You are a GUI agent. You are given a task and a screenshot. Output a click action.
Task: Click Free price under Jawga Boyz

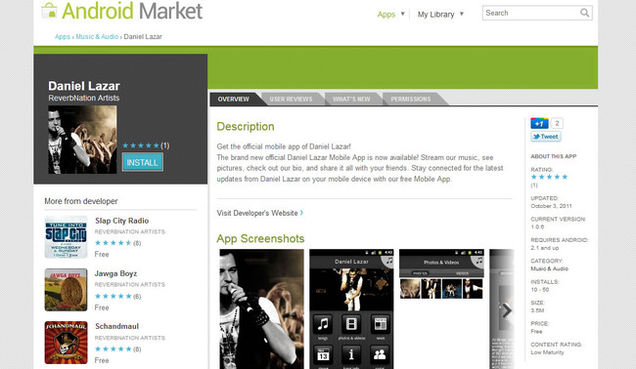point(102,307)
